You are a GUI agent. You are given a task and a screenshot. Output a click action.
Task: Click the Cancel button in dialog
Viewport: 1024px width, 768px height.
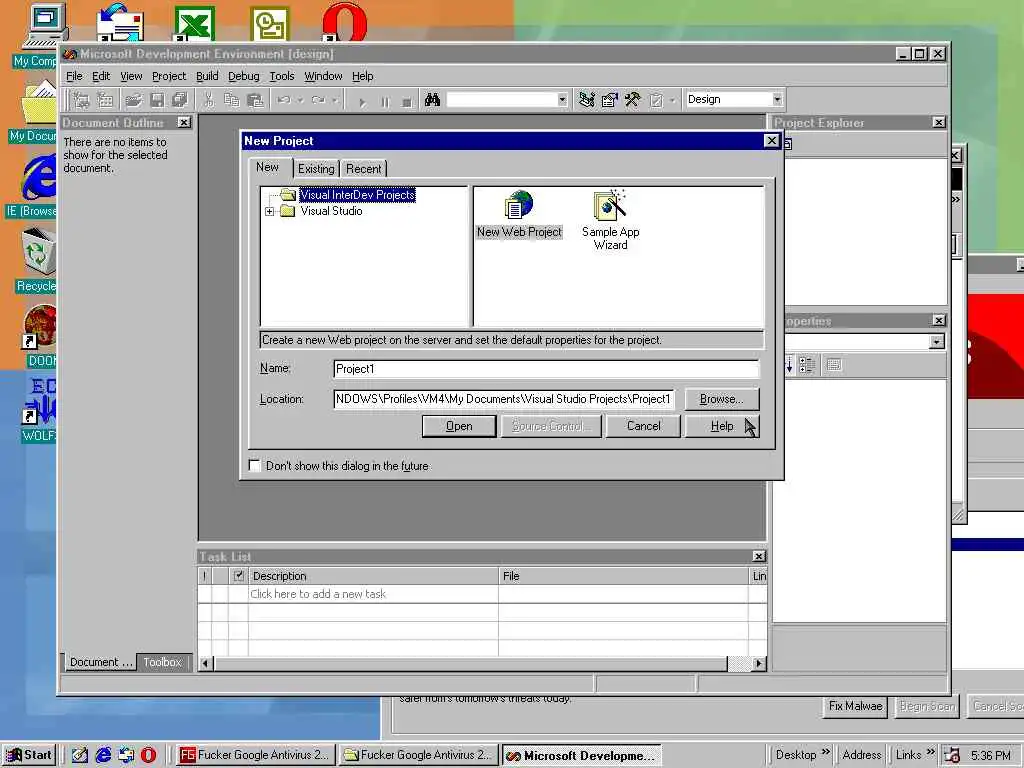pos(643,426)
